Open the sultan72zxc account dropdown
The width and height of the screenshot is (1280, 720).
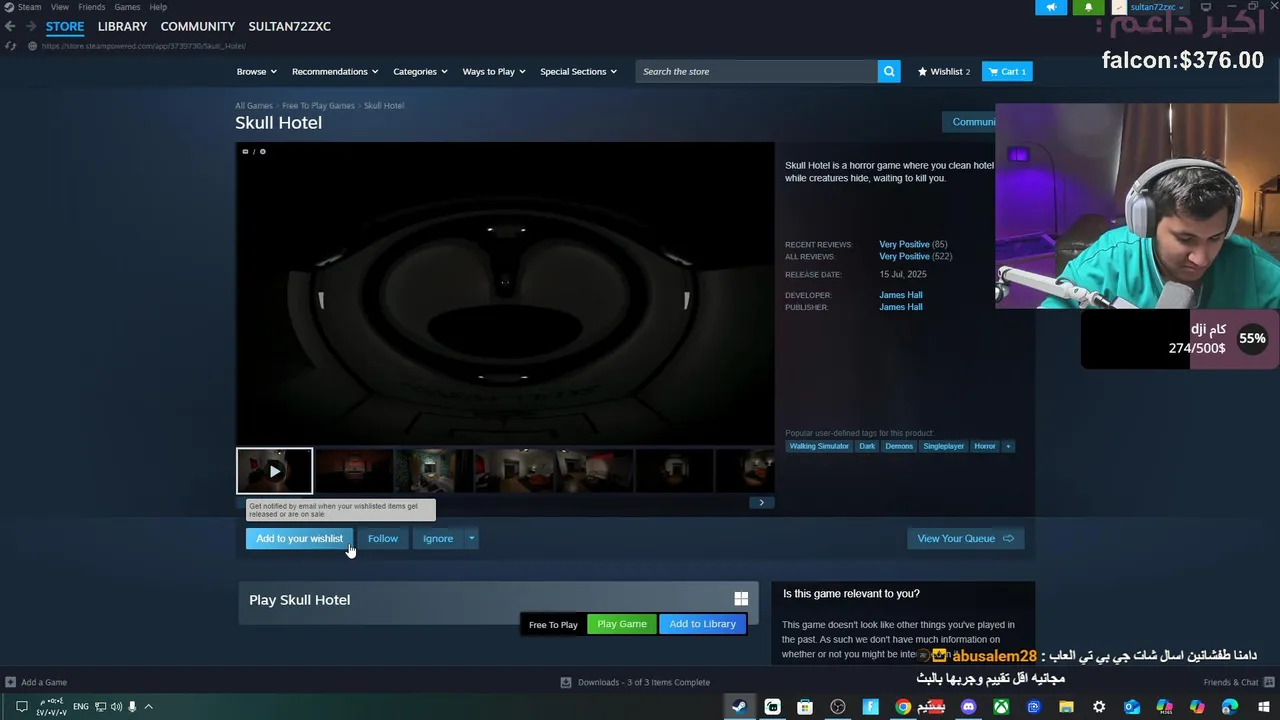point(1157,7)
